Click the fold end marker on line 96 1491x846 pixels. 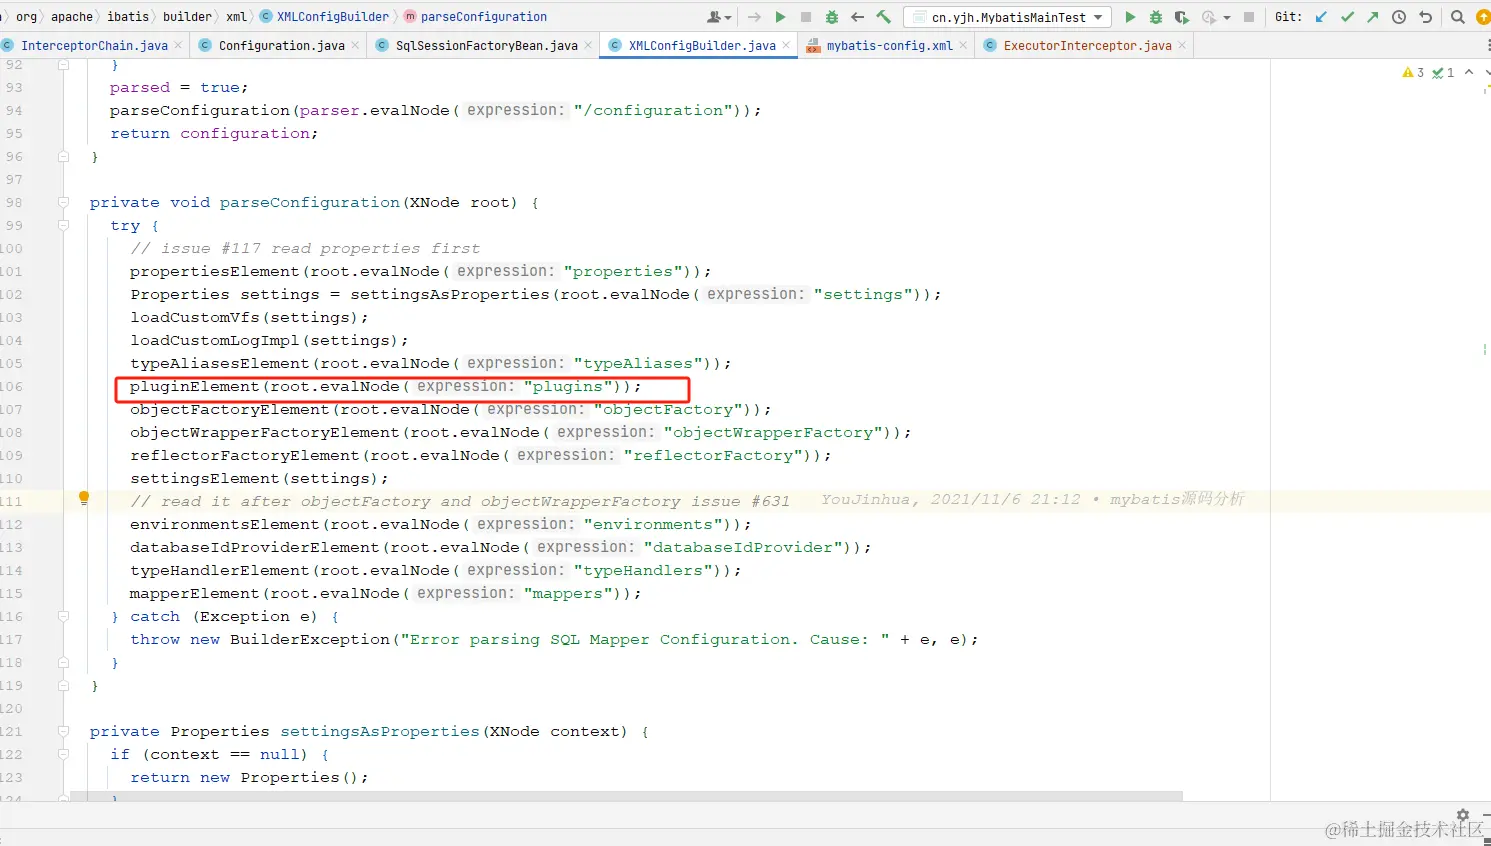[x=63, y=156]
